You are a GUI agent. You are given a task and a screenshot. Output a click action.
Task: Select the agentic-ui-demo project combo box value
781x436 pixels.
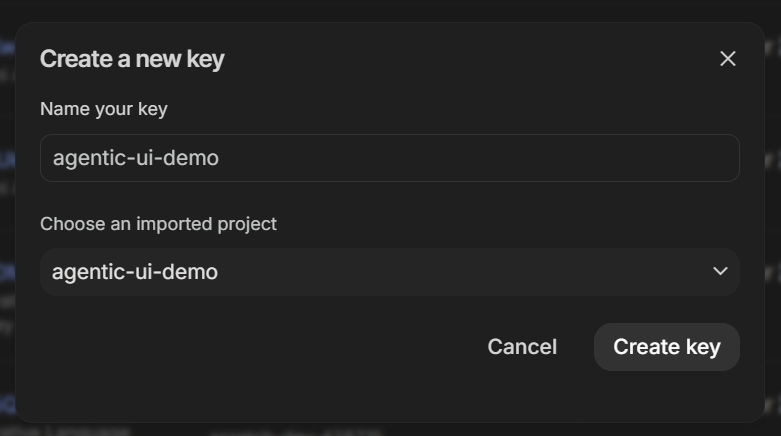pyautogui.click(x=135, y=271)
